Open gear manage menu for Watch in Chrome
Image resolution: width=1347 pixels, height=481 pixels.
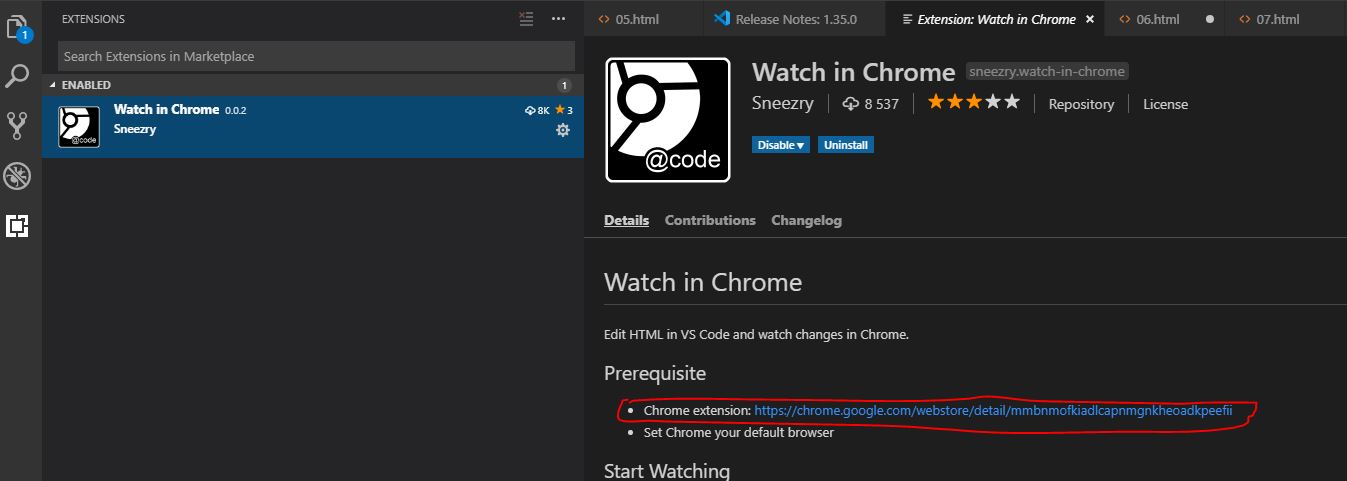(563, 130)
